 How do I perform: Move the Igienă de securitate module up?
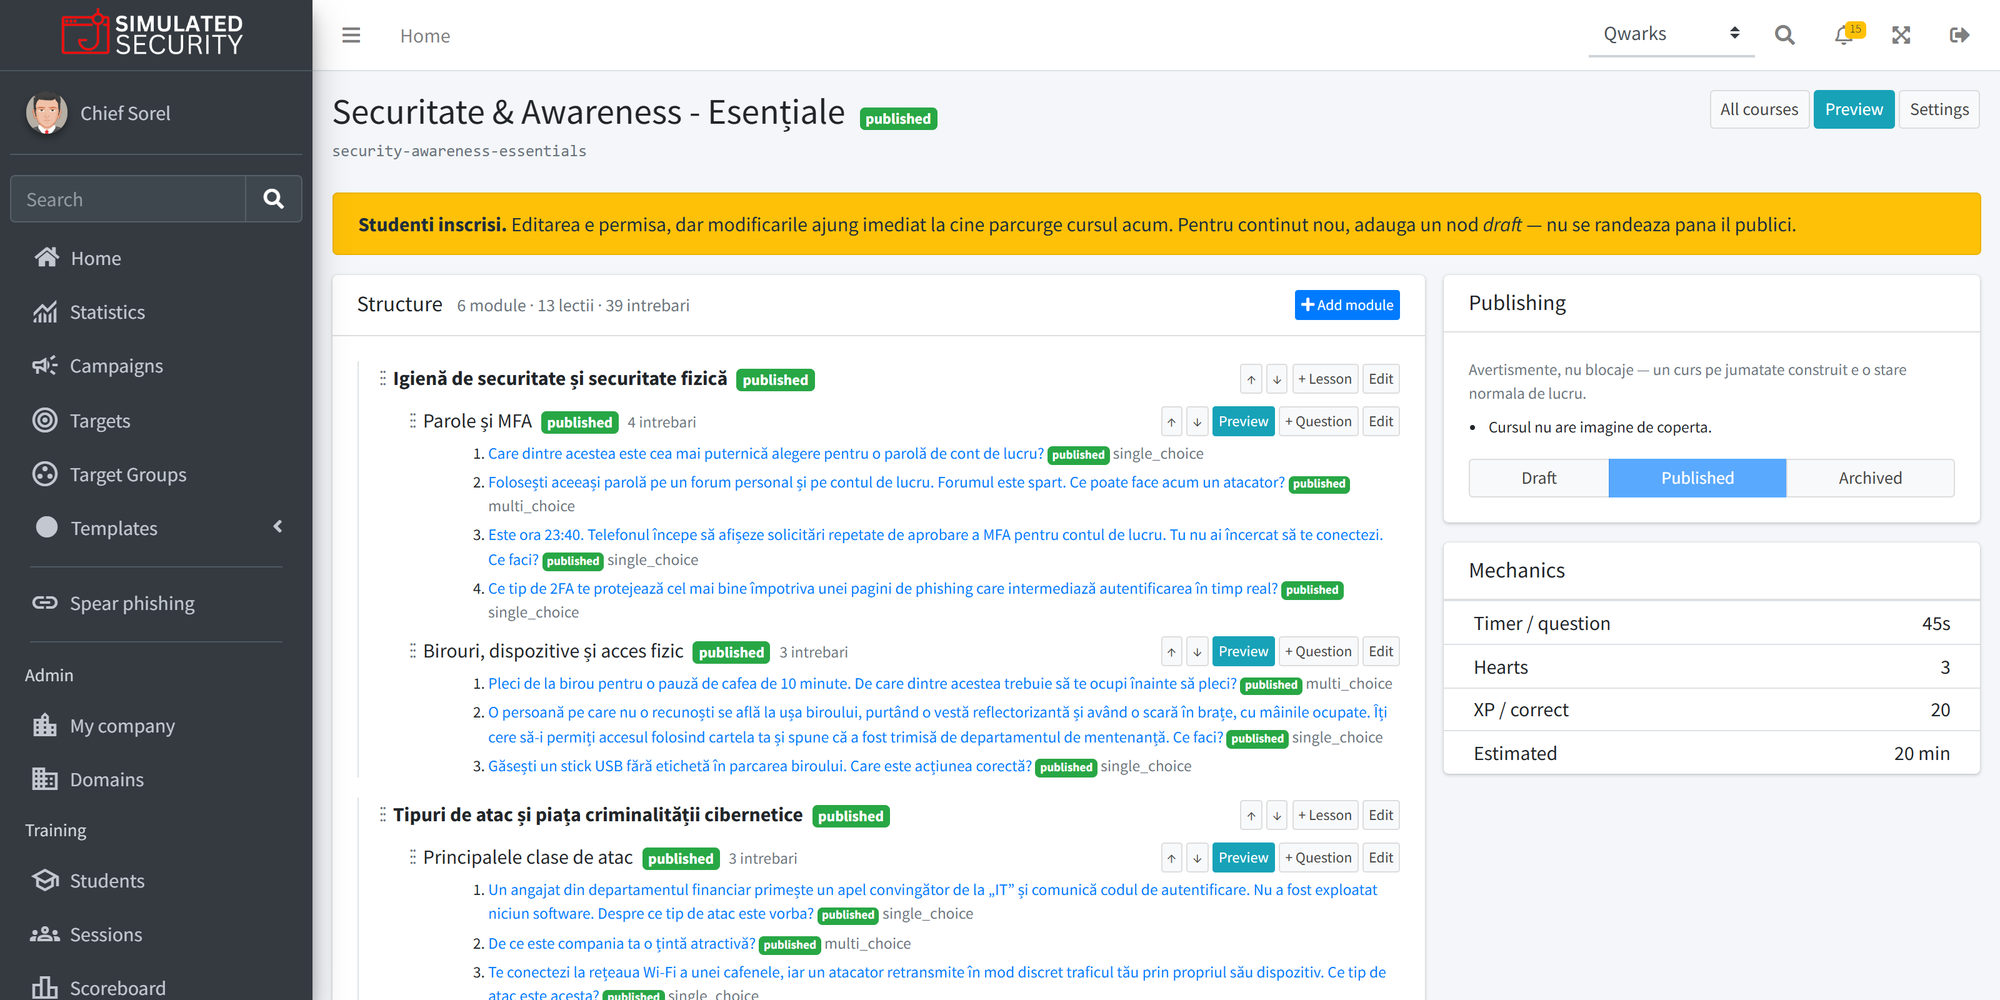tap(1251, 379)
